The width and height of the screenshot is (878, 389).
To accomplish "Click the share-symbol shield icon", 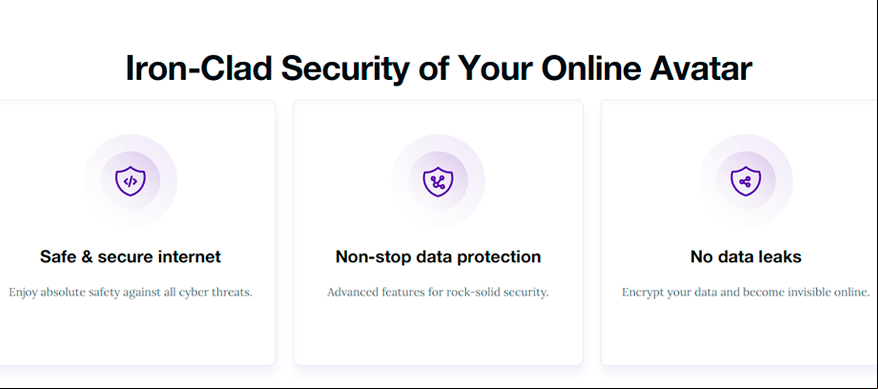I will pyautogui.click(x=746, y=181).
